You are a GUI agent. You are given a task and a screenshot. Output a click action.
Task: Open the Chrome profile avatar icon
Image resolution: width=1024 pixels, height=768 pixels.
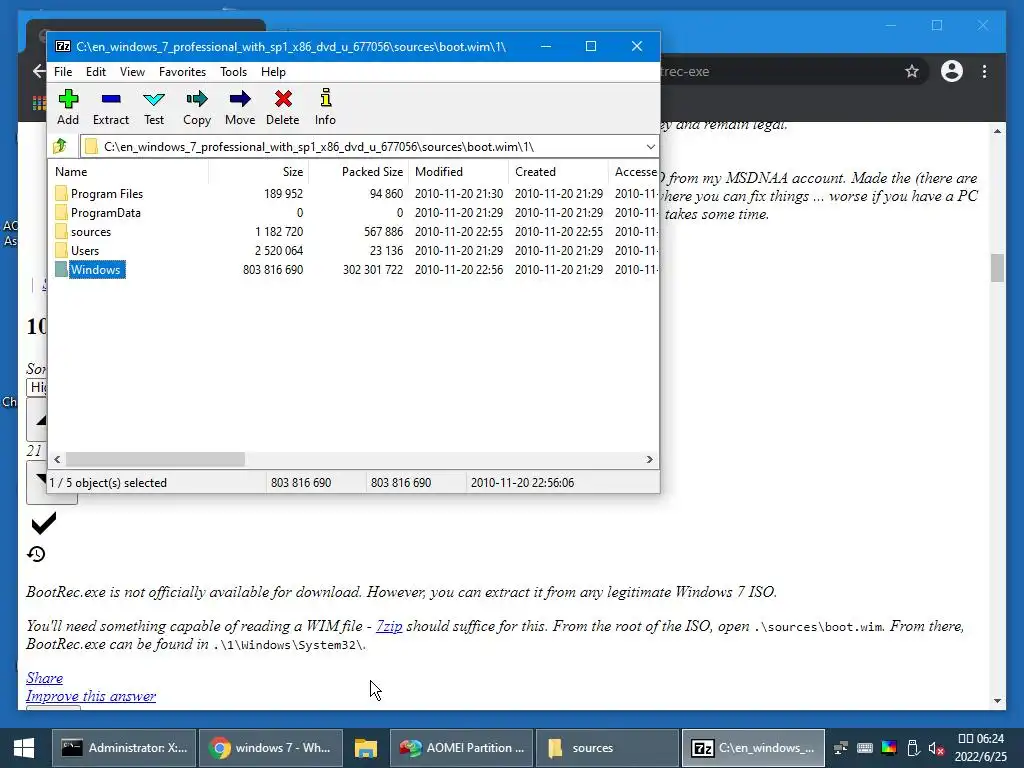coord(952,71)
